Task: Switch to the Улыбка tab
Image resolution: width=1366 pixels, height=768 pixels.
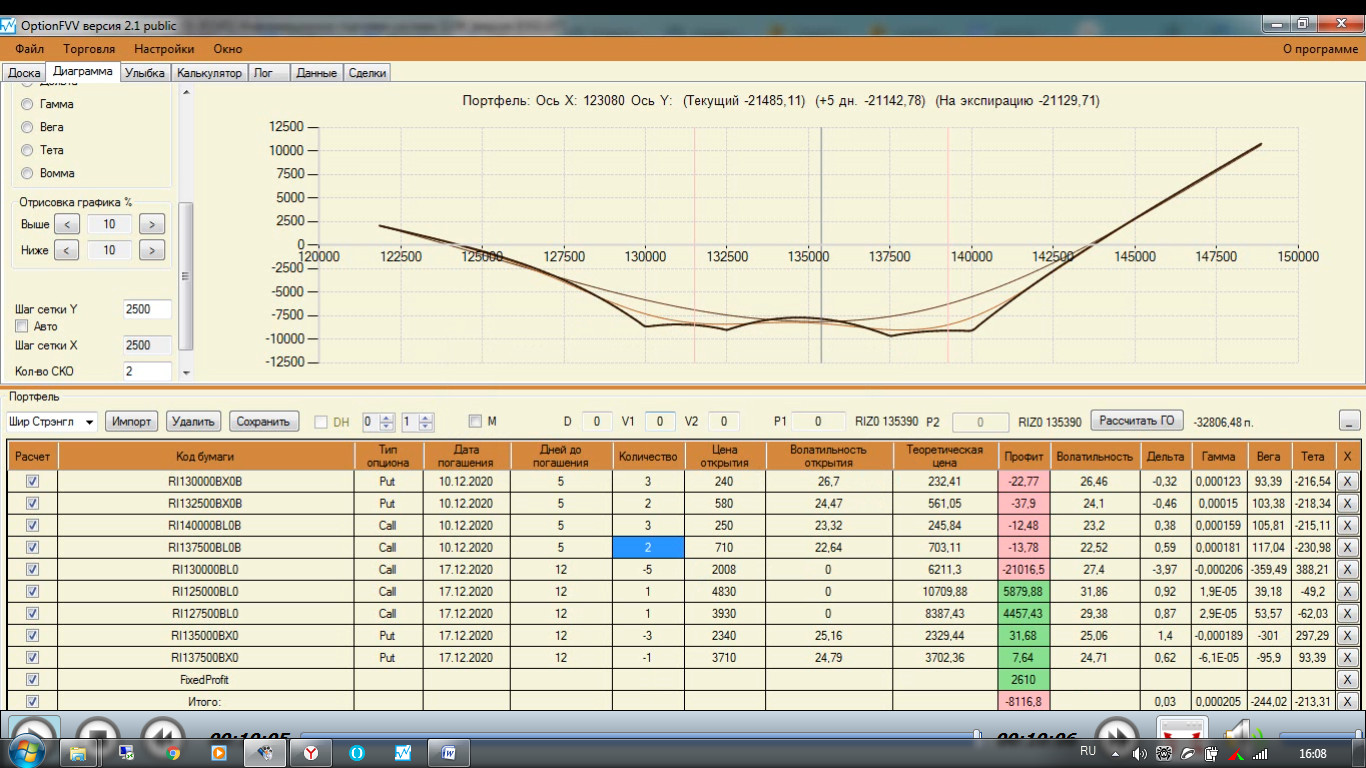Action: (x=145, y=73)
